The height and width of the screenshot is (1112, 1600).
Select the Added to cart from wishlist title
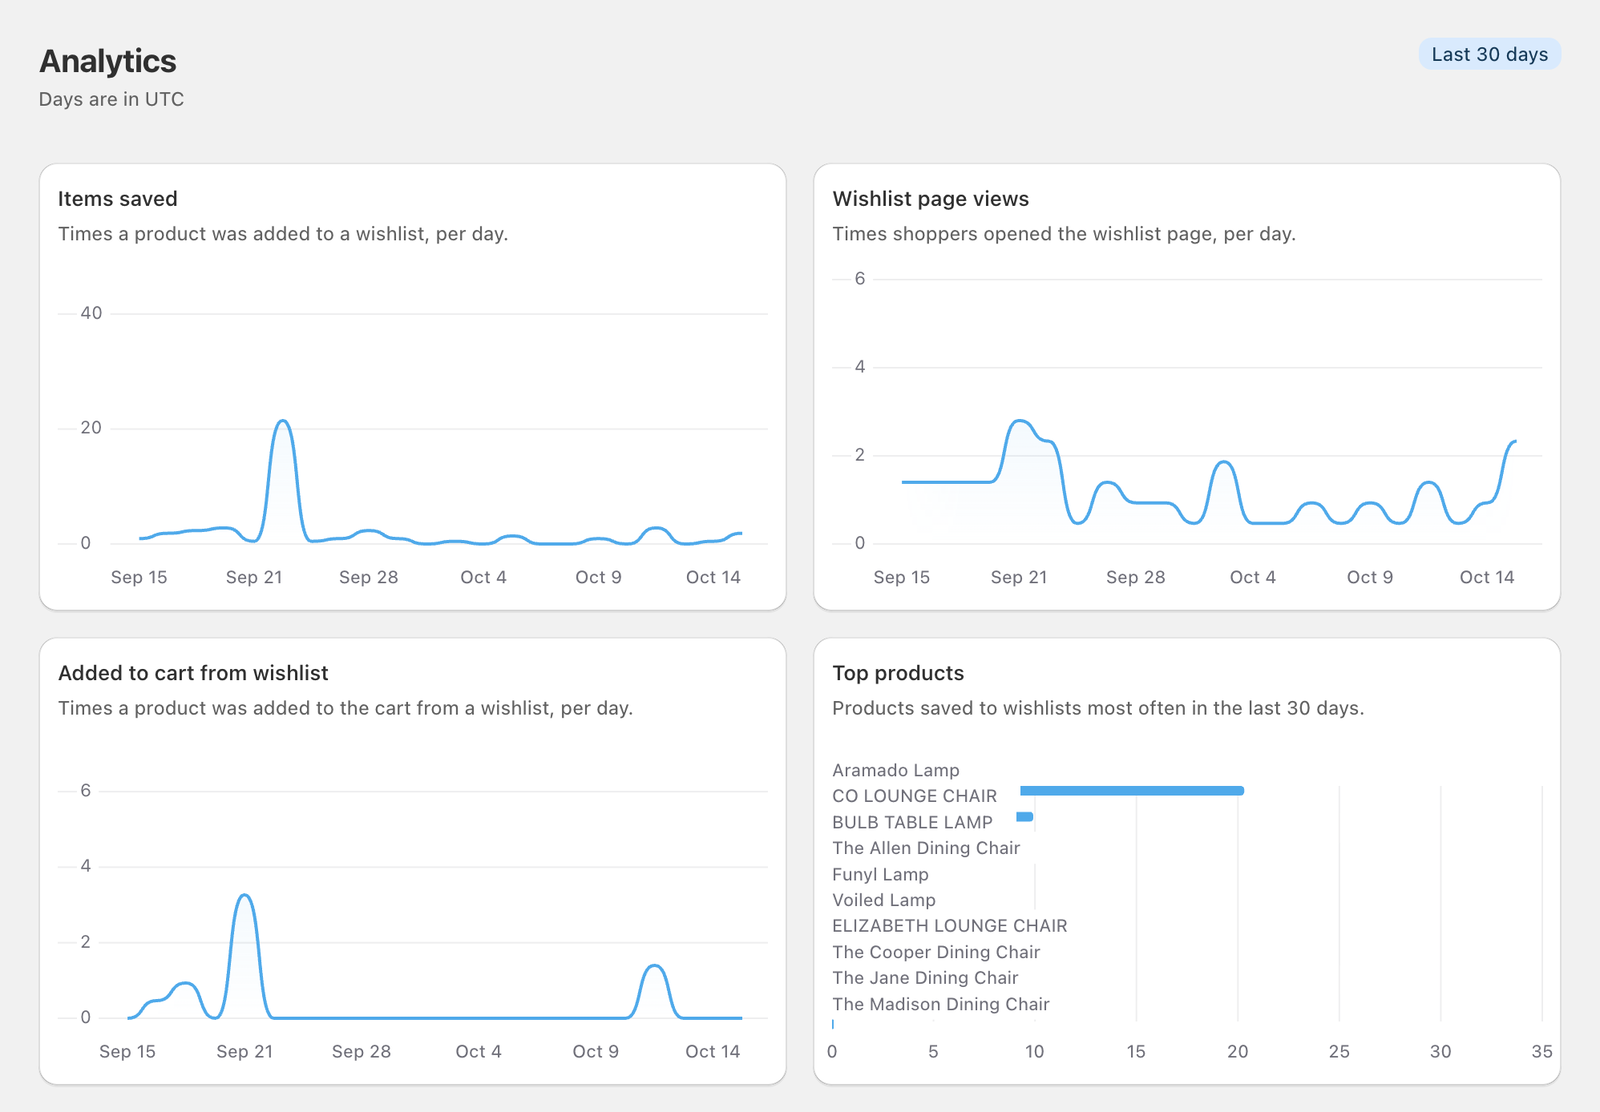(x=193, y=673)
